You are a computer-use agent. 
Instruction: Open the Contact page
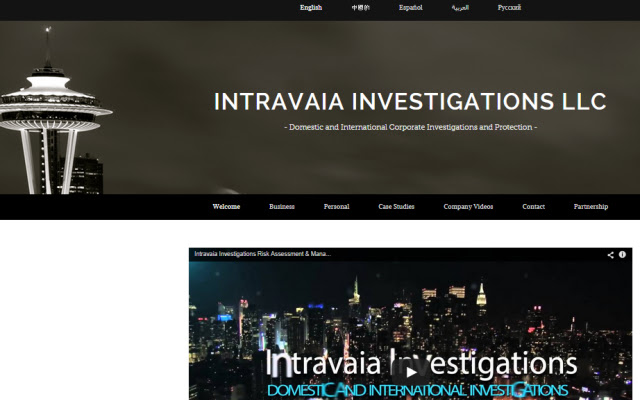coord(533,207)
